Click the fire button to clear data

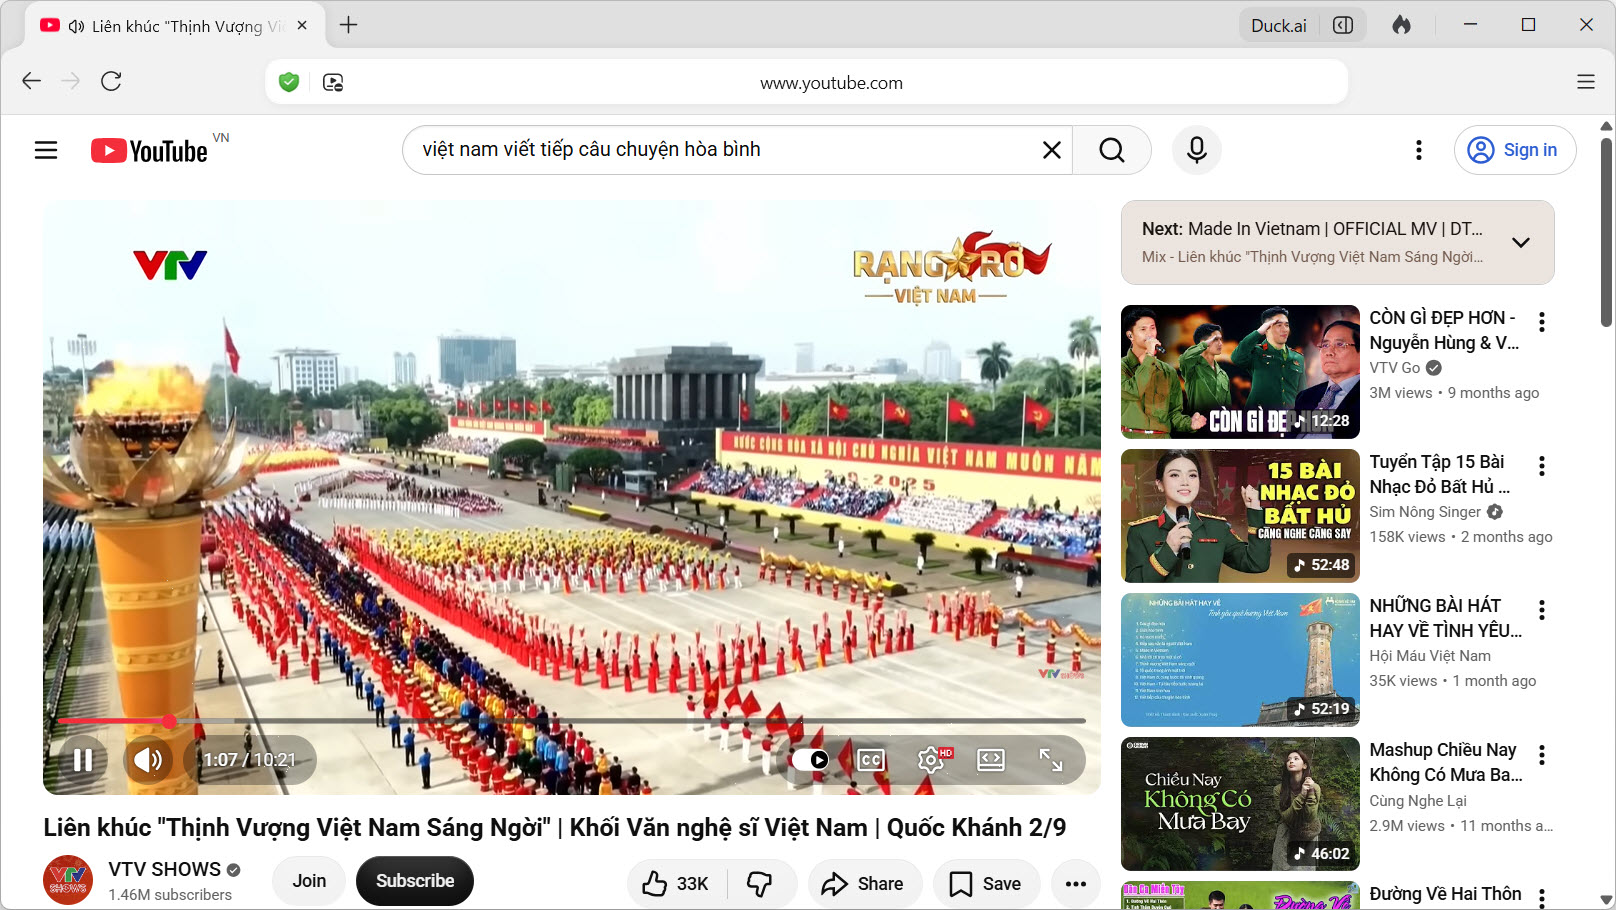click(1402, 25)
